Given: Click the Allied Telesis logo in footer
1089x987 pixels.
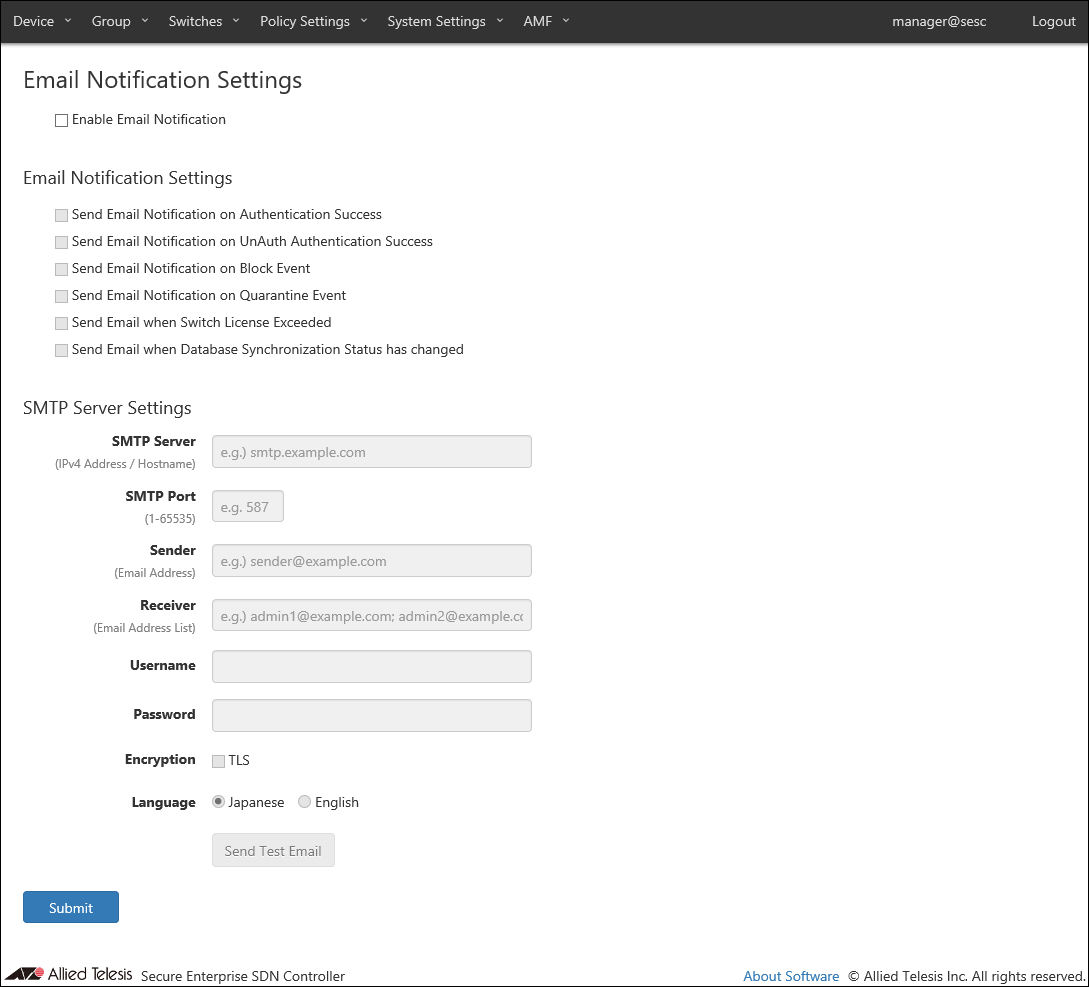Looking at the screenshot, I should click(x=69, y=974).
